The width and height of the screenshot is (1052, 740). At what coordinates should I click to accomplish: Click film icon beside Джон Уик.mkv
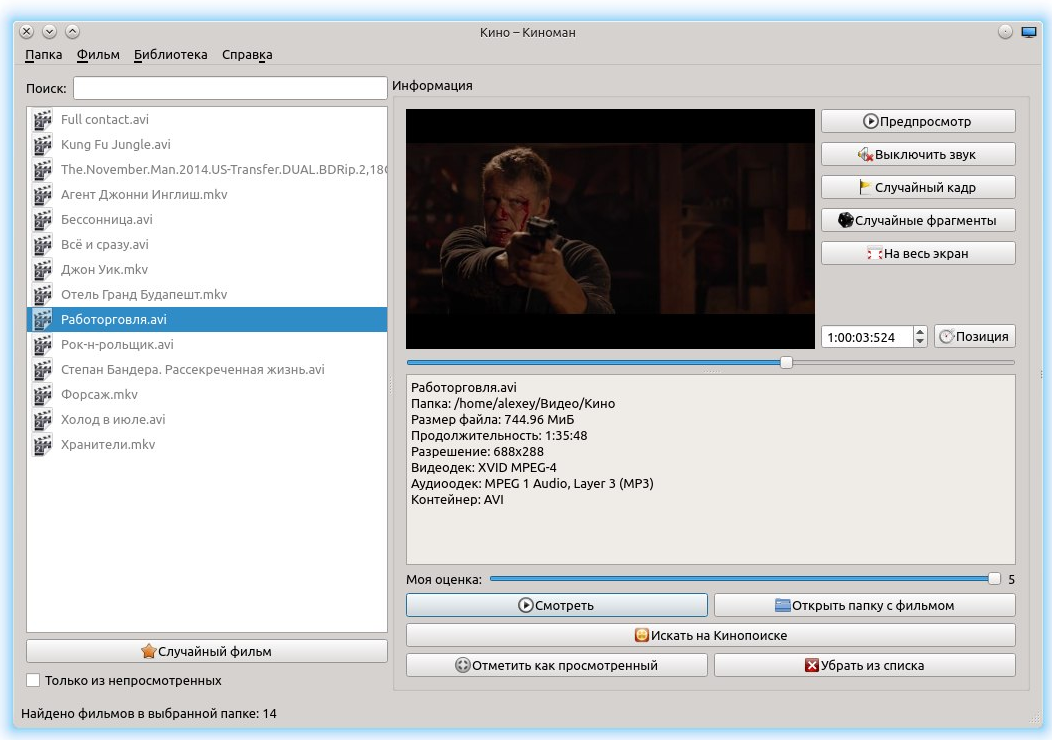click(42, 269)
